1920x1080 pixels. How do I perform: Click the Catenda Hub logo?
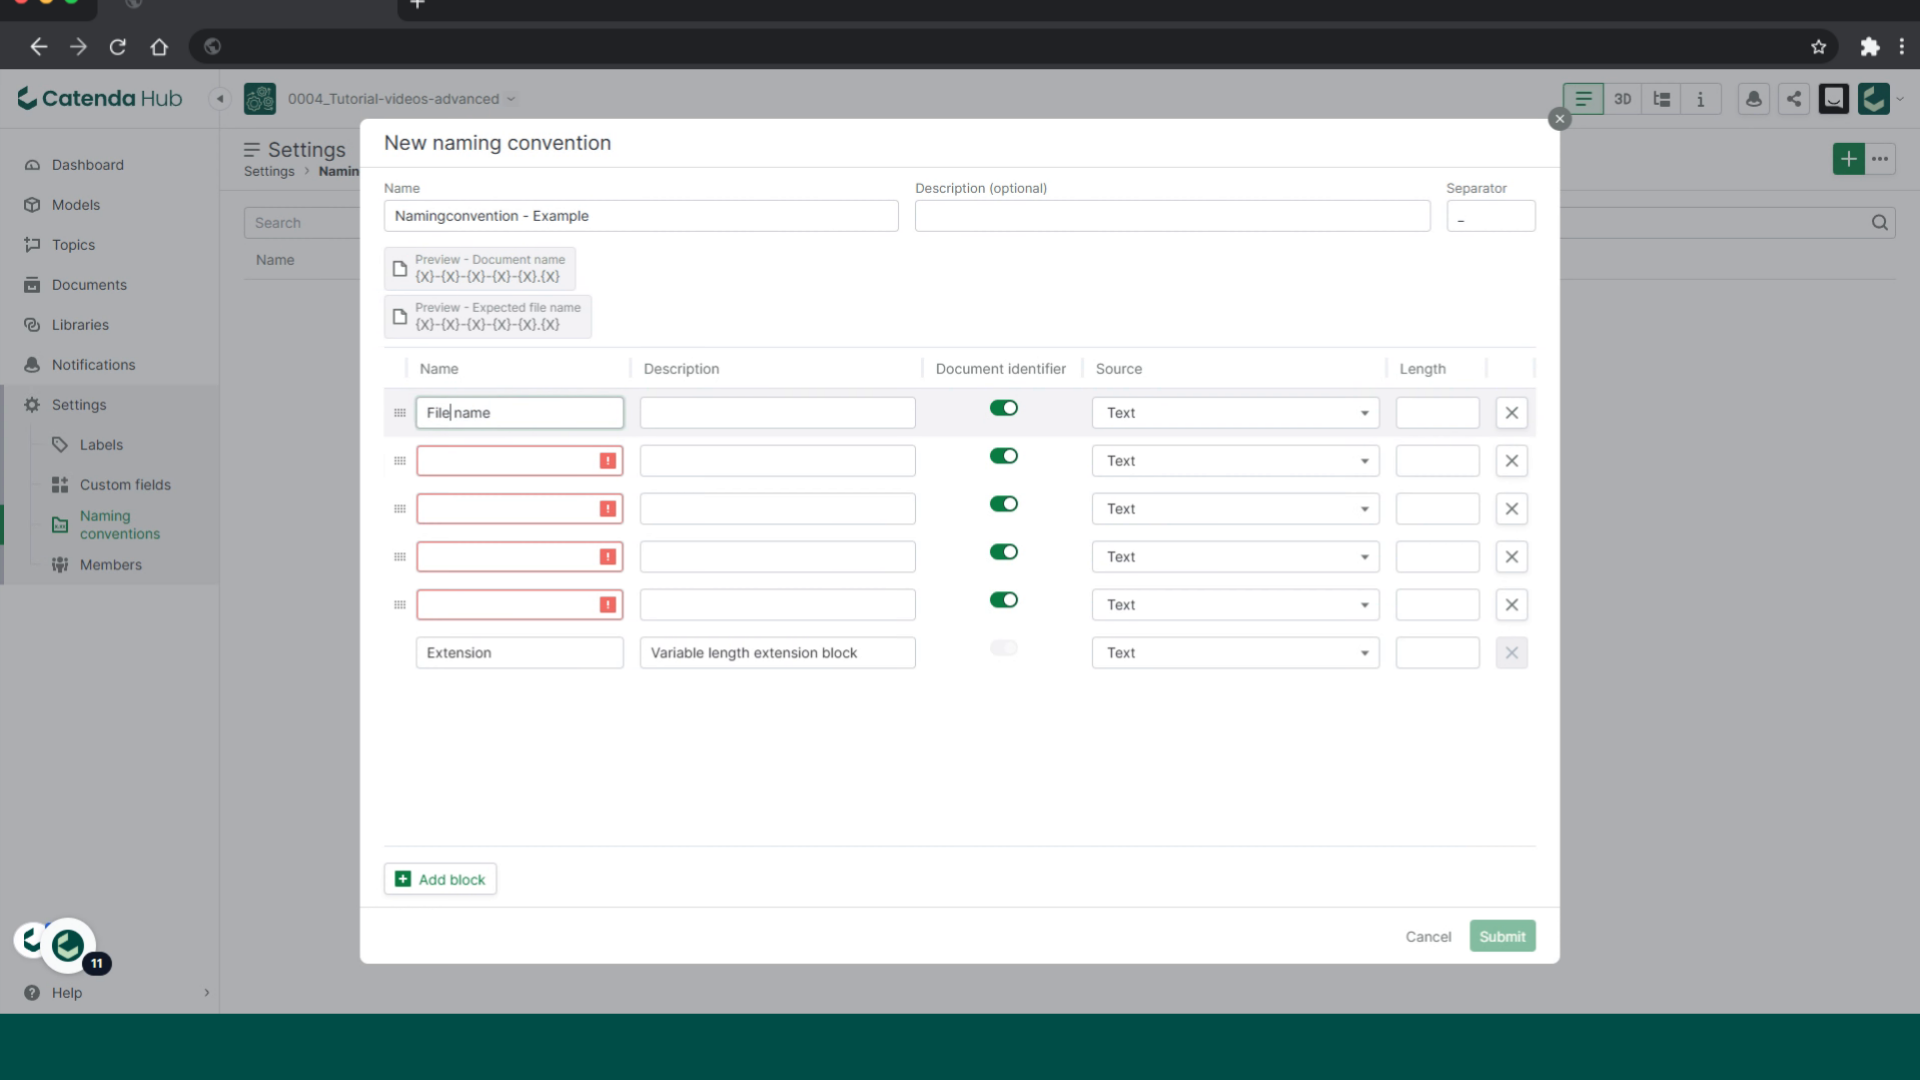pyautogui.click(x=100, y=98)
